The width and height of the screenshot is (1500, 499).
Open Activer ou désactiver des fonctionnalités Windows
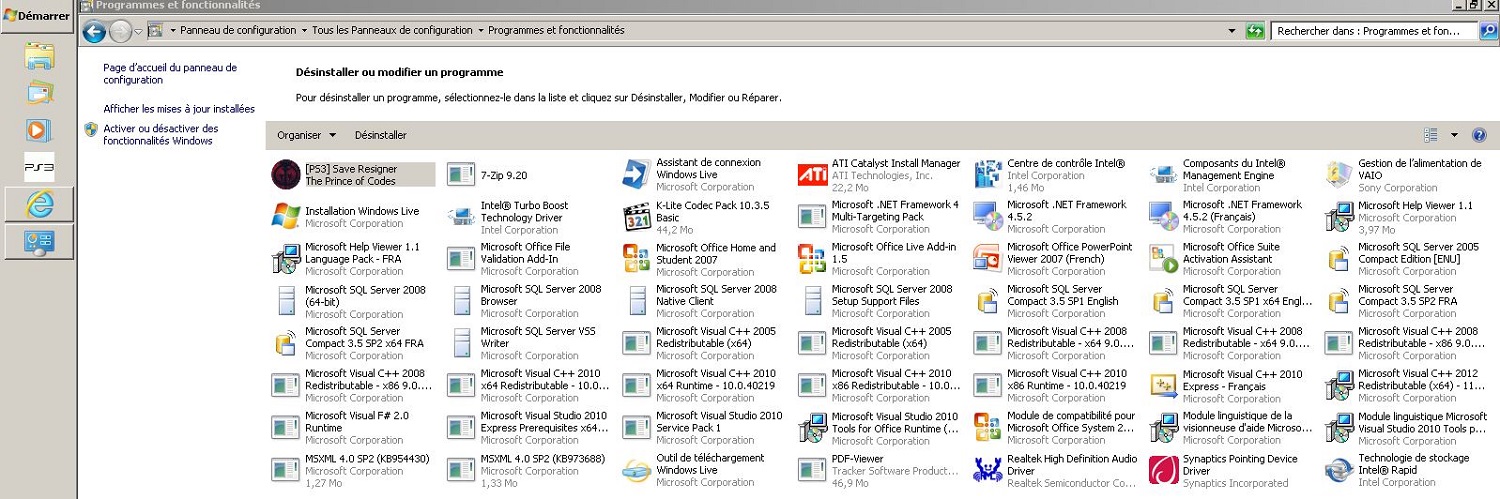click(x=160, y=135)
